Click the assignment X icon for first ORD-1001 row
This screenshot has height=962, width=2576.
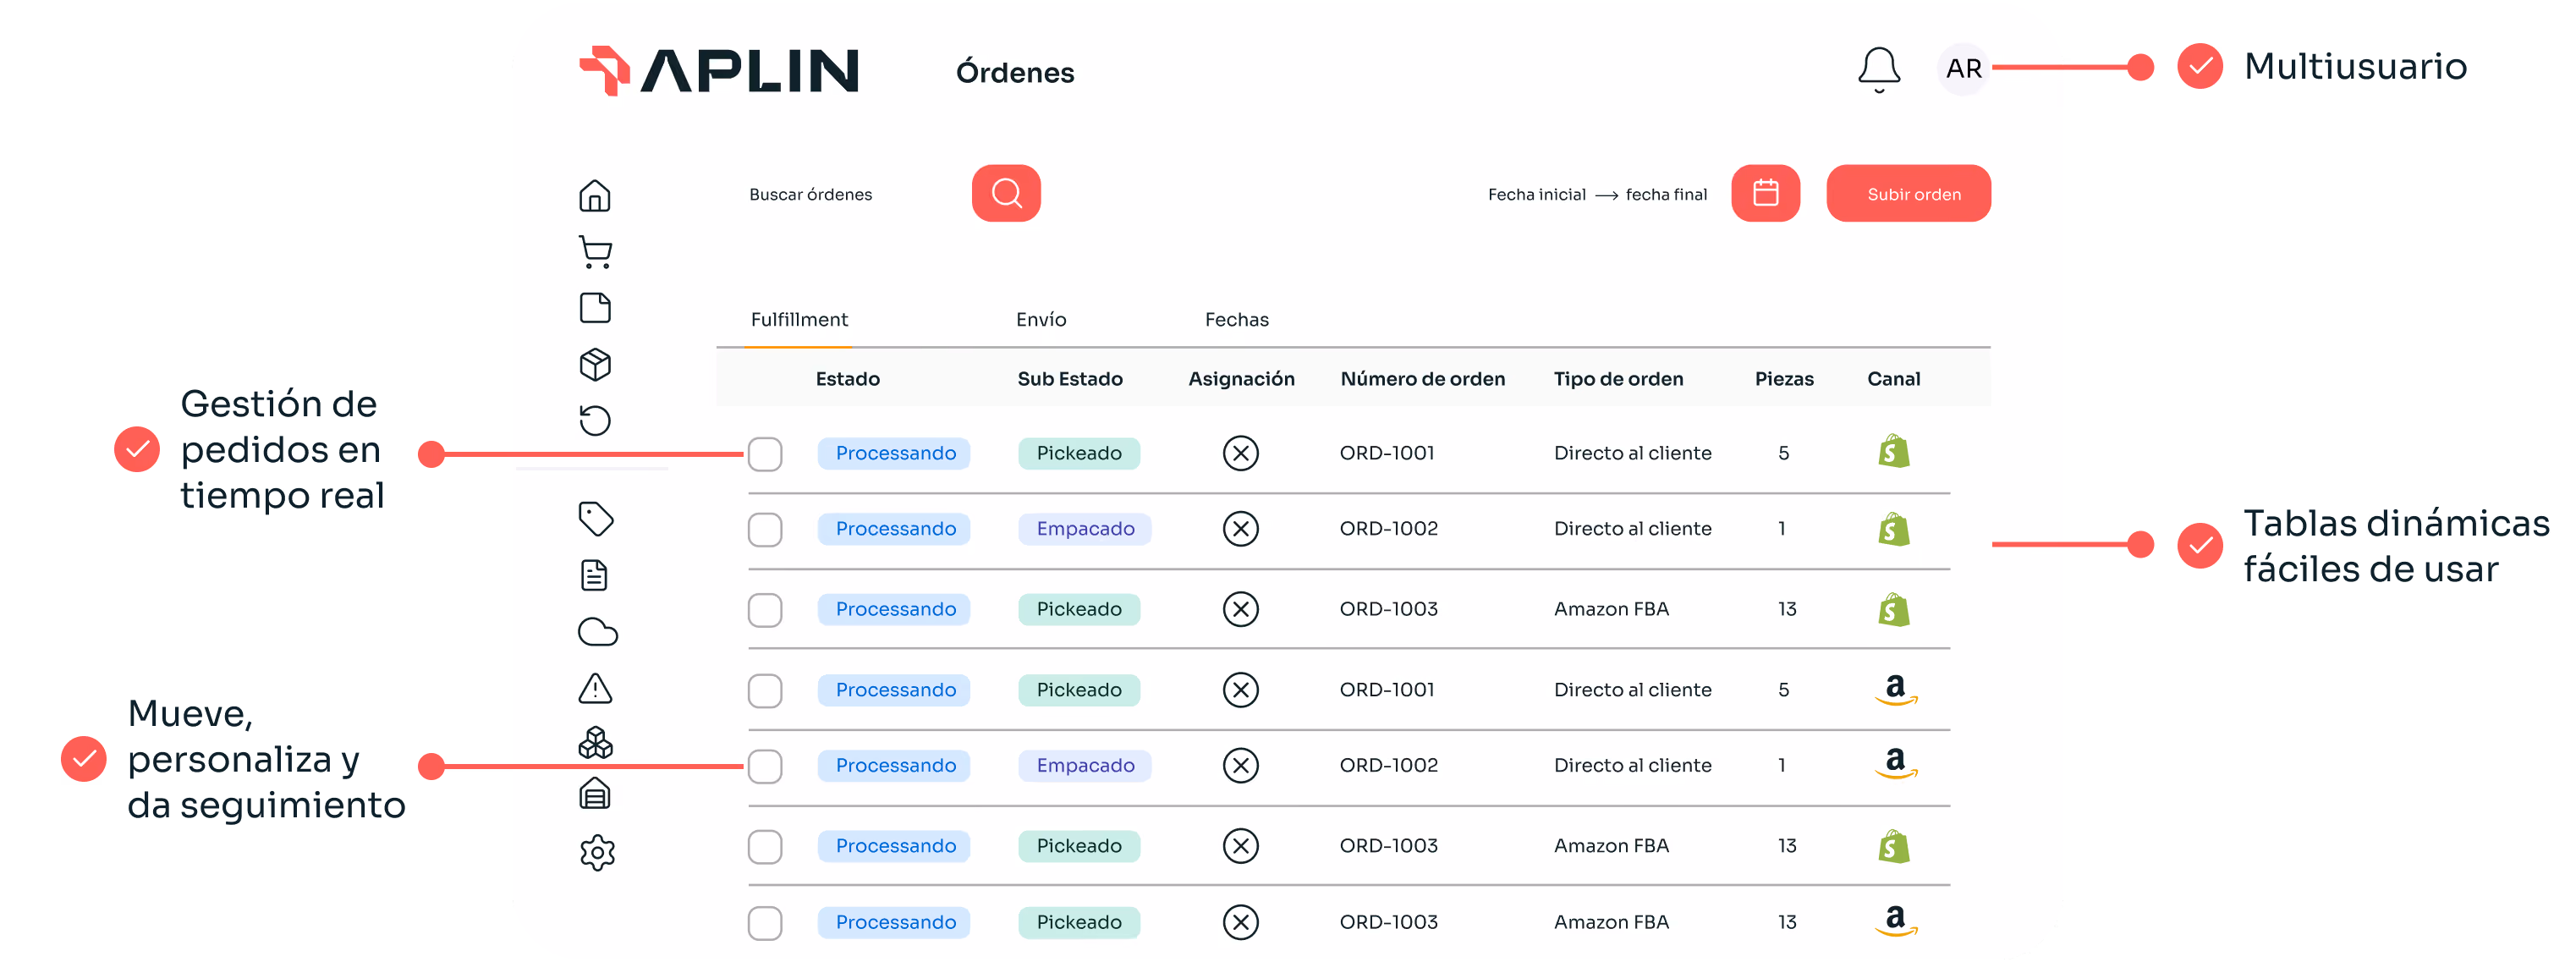[x=1239, y=453]
